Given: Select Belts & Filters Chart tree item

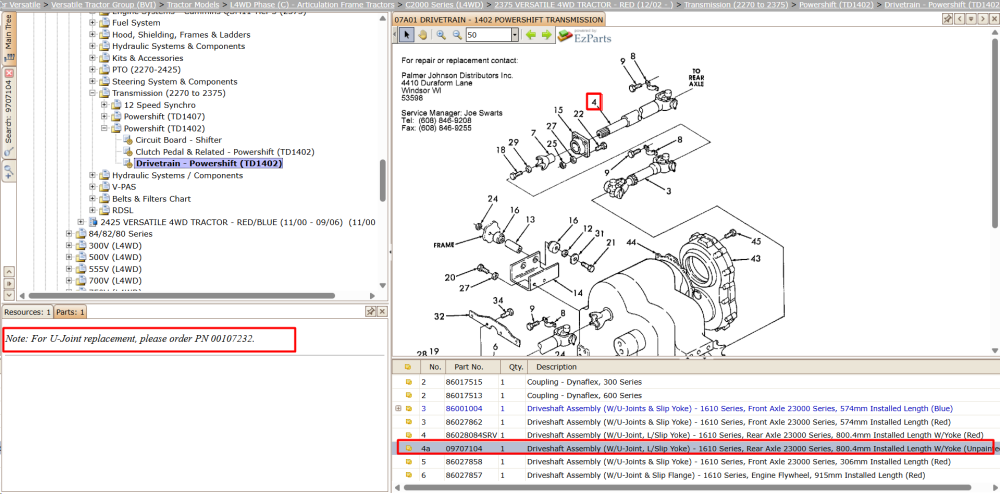Looking at the screenshot, I should click(151, 199).
